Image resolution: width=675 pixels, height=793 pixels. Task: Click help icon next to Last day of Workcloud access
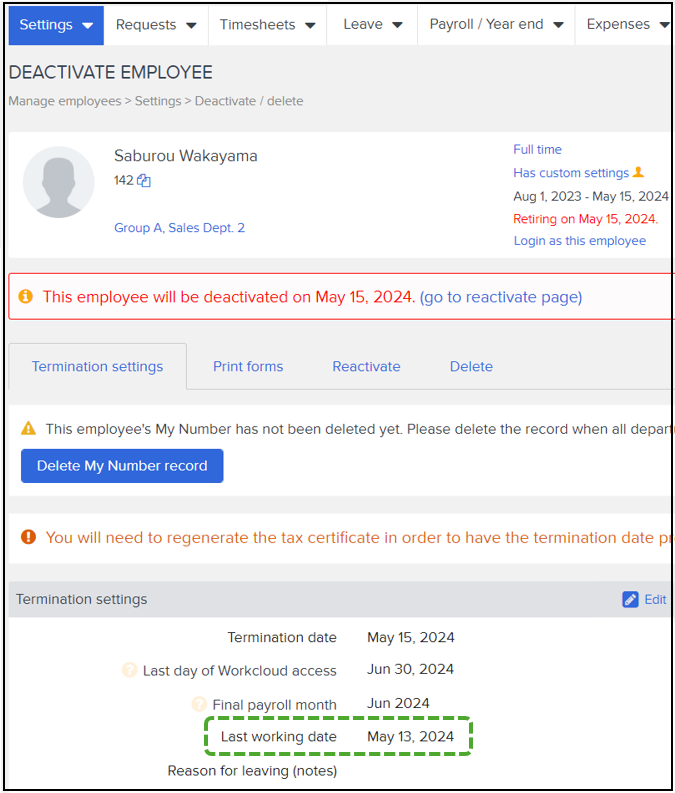click(129, 671)
